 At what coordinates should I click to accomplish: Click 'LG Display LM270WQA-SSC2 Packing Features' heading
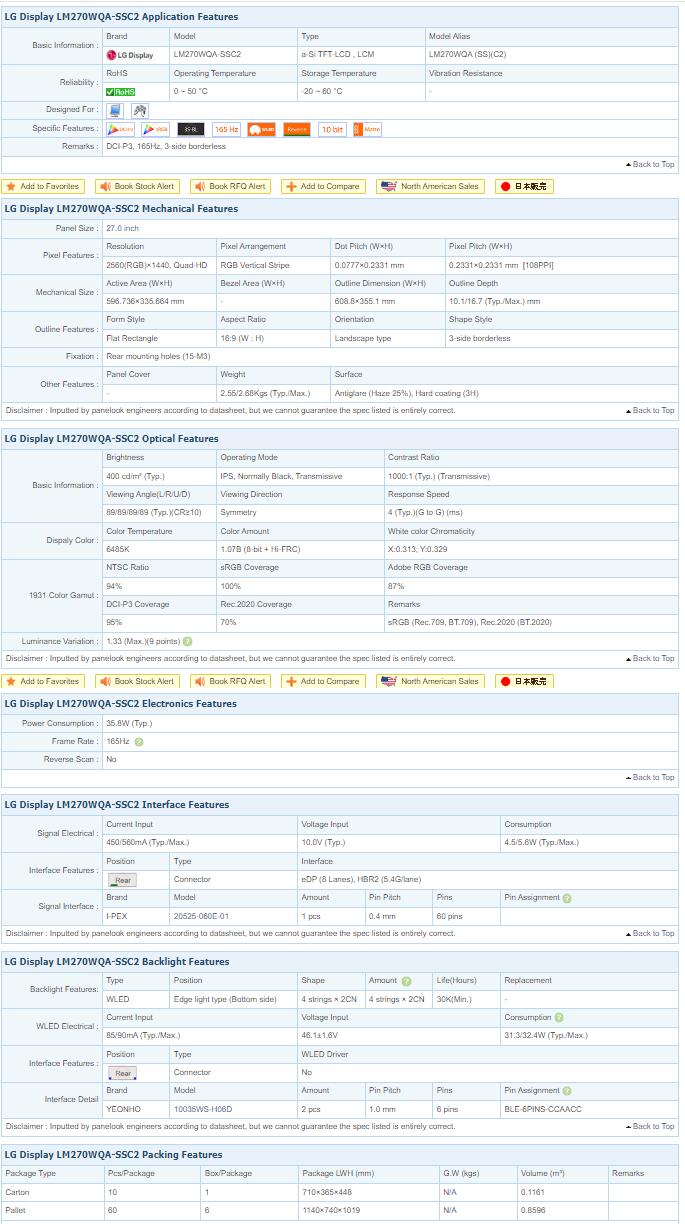(x=113, y=1155)
